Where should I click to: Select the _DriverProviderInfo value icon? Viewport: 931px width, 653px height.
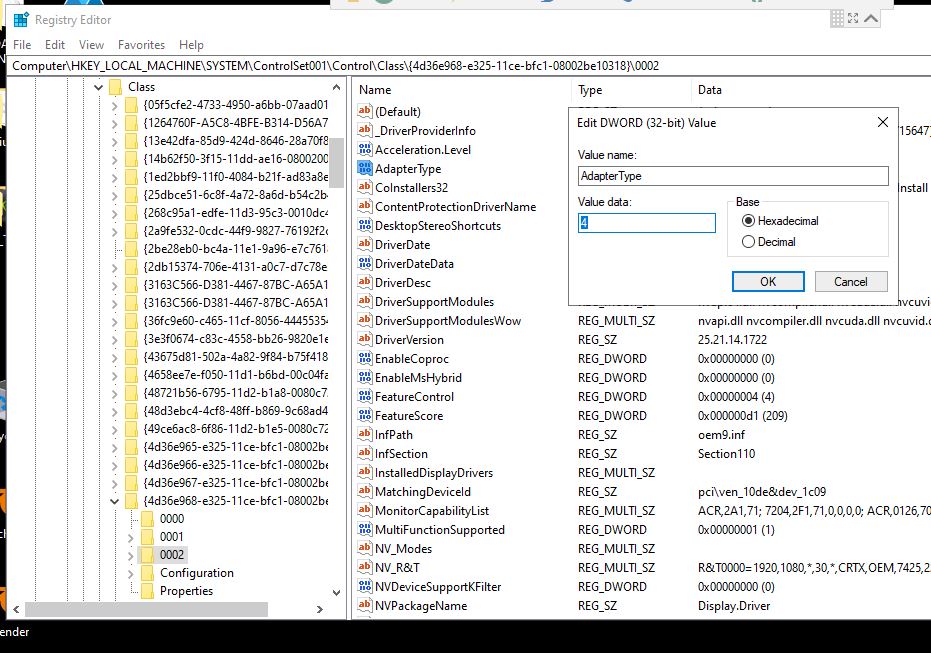365,130
